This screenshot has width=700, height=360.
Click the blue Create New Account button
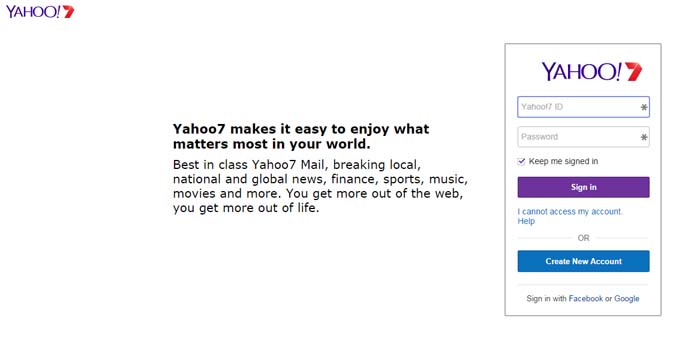click(x=583, y=261)
